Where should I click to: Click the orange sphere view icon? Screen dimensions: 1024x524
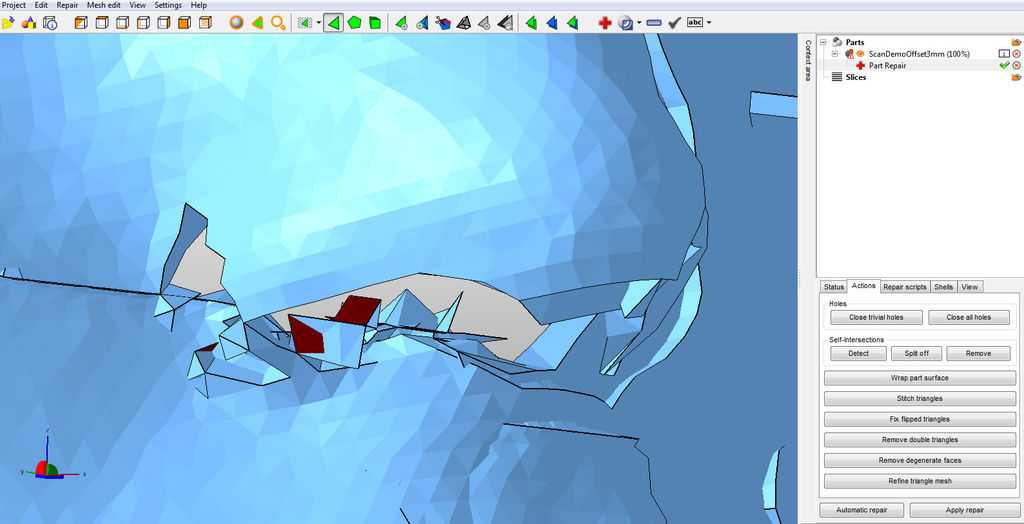pyautogui.click(x=236, y=22)
